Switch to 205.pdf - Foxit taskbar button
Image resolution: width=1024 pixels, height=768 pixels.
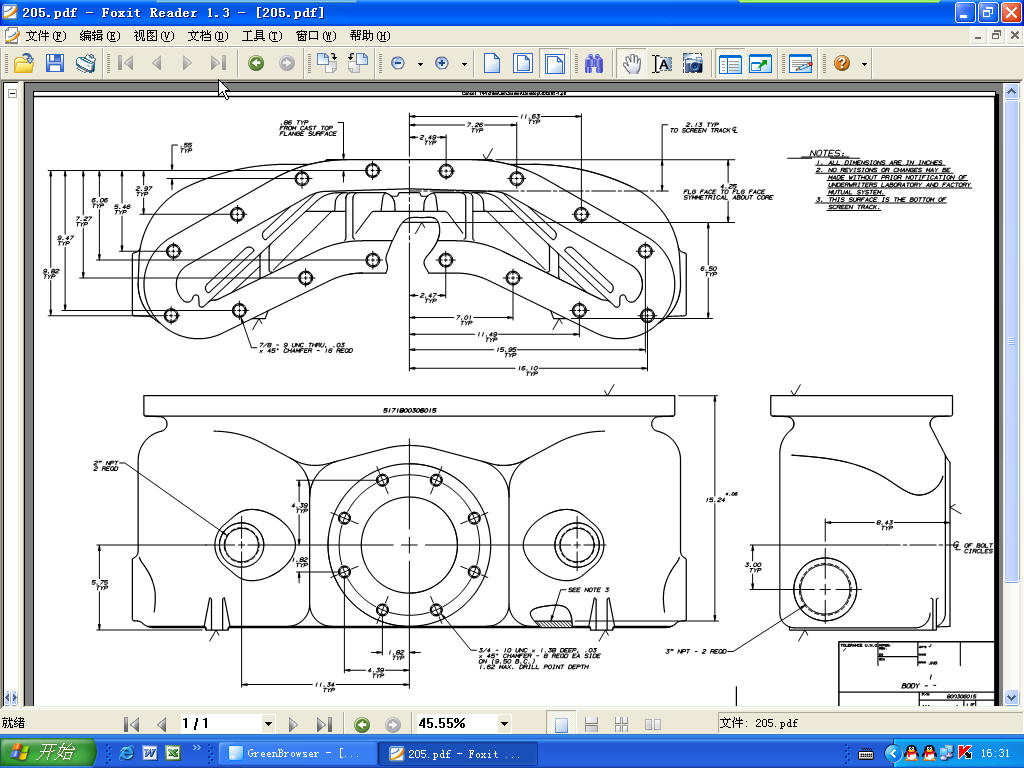pos(458,754)
